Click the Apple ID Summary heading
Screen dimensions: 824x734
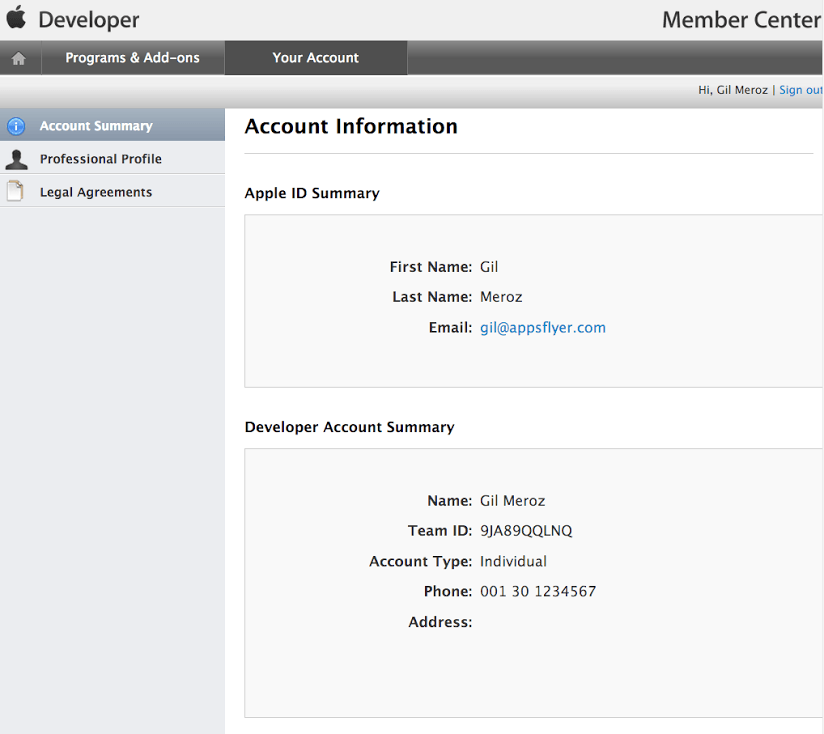312,193
